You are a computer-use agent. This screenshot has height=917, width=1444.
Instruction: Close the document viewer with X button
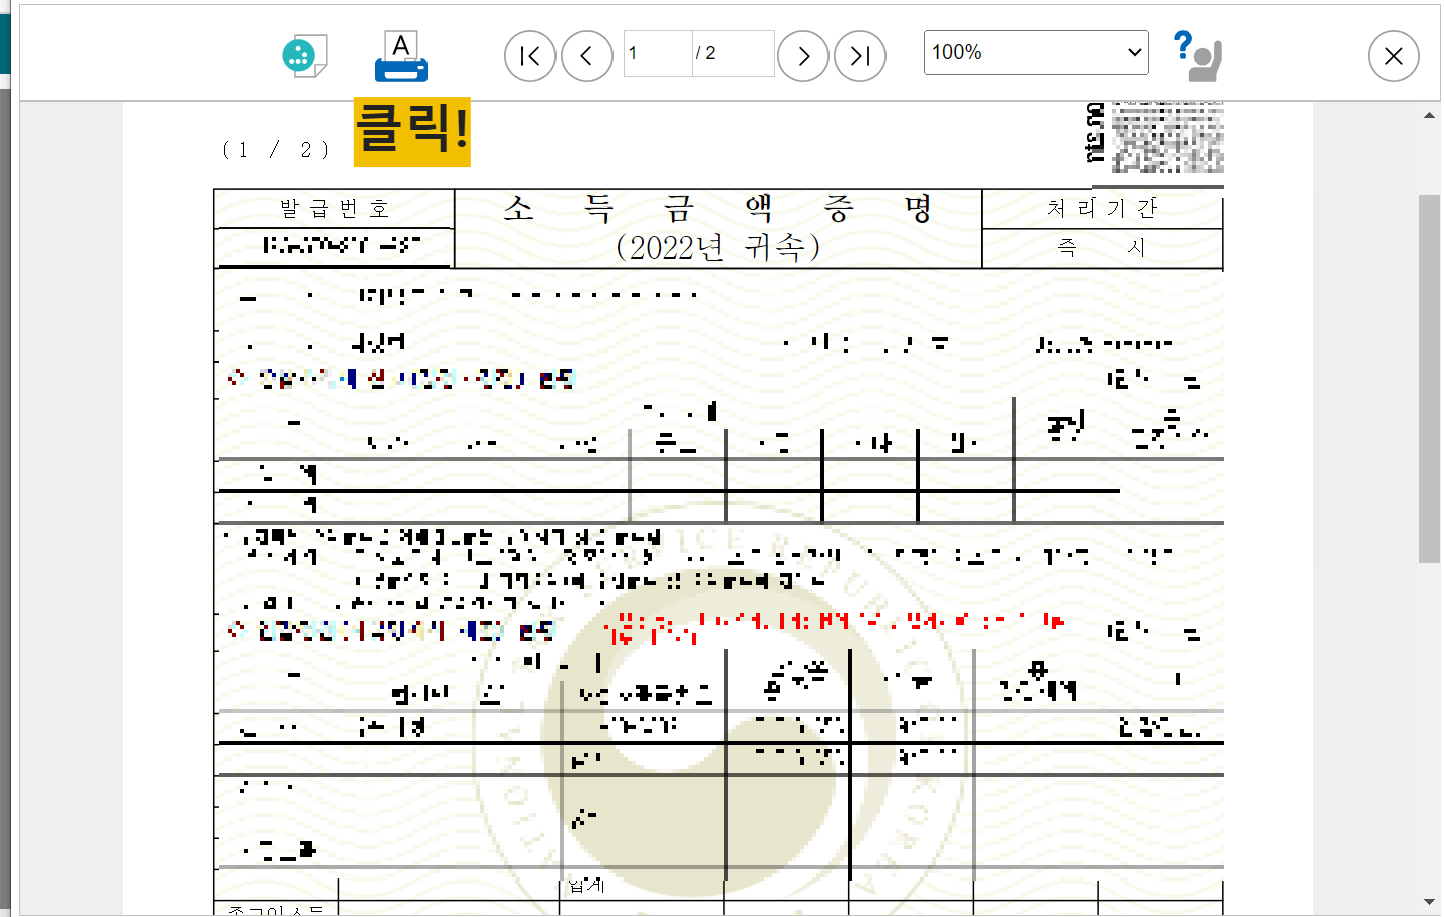tap(1394, 56)
